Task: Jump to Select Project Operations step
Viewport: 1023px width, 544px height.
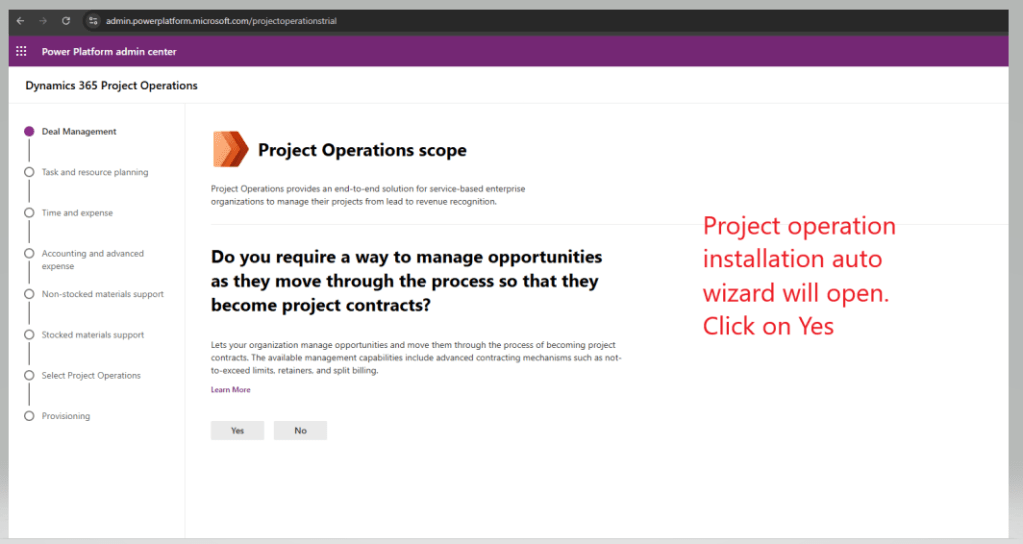Action: click(x=90, y=375)
